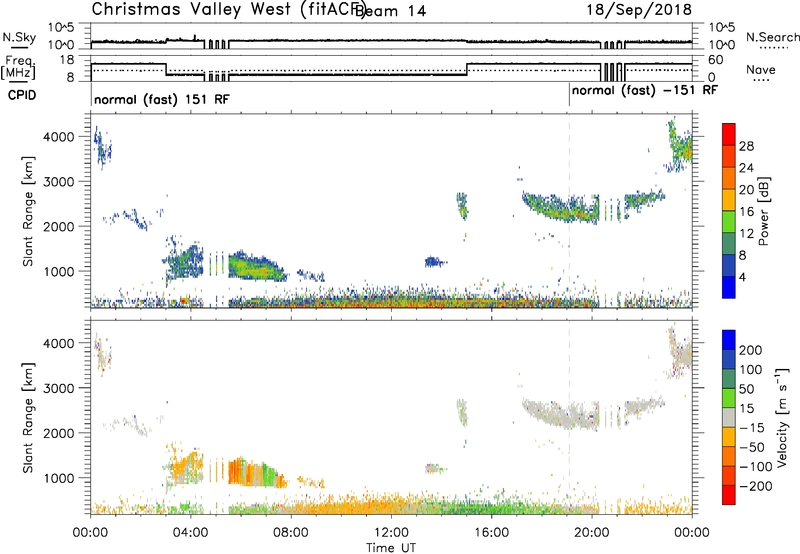Select the "normal (fast) -151 RF" CPID text
800x554 pixels.
(x=644, y=90)
